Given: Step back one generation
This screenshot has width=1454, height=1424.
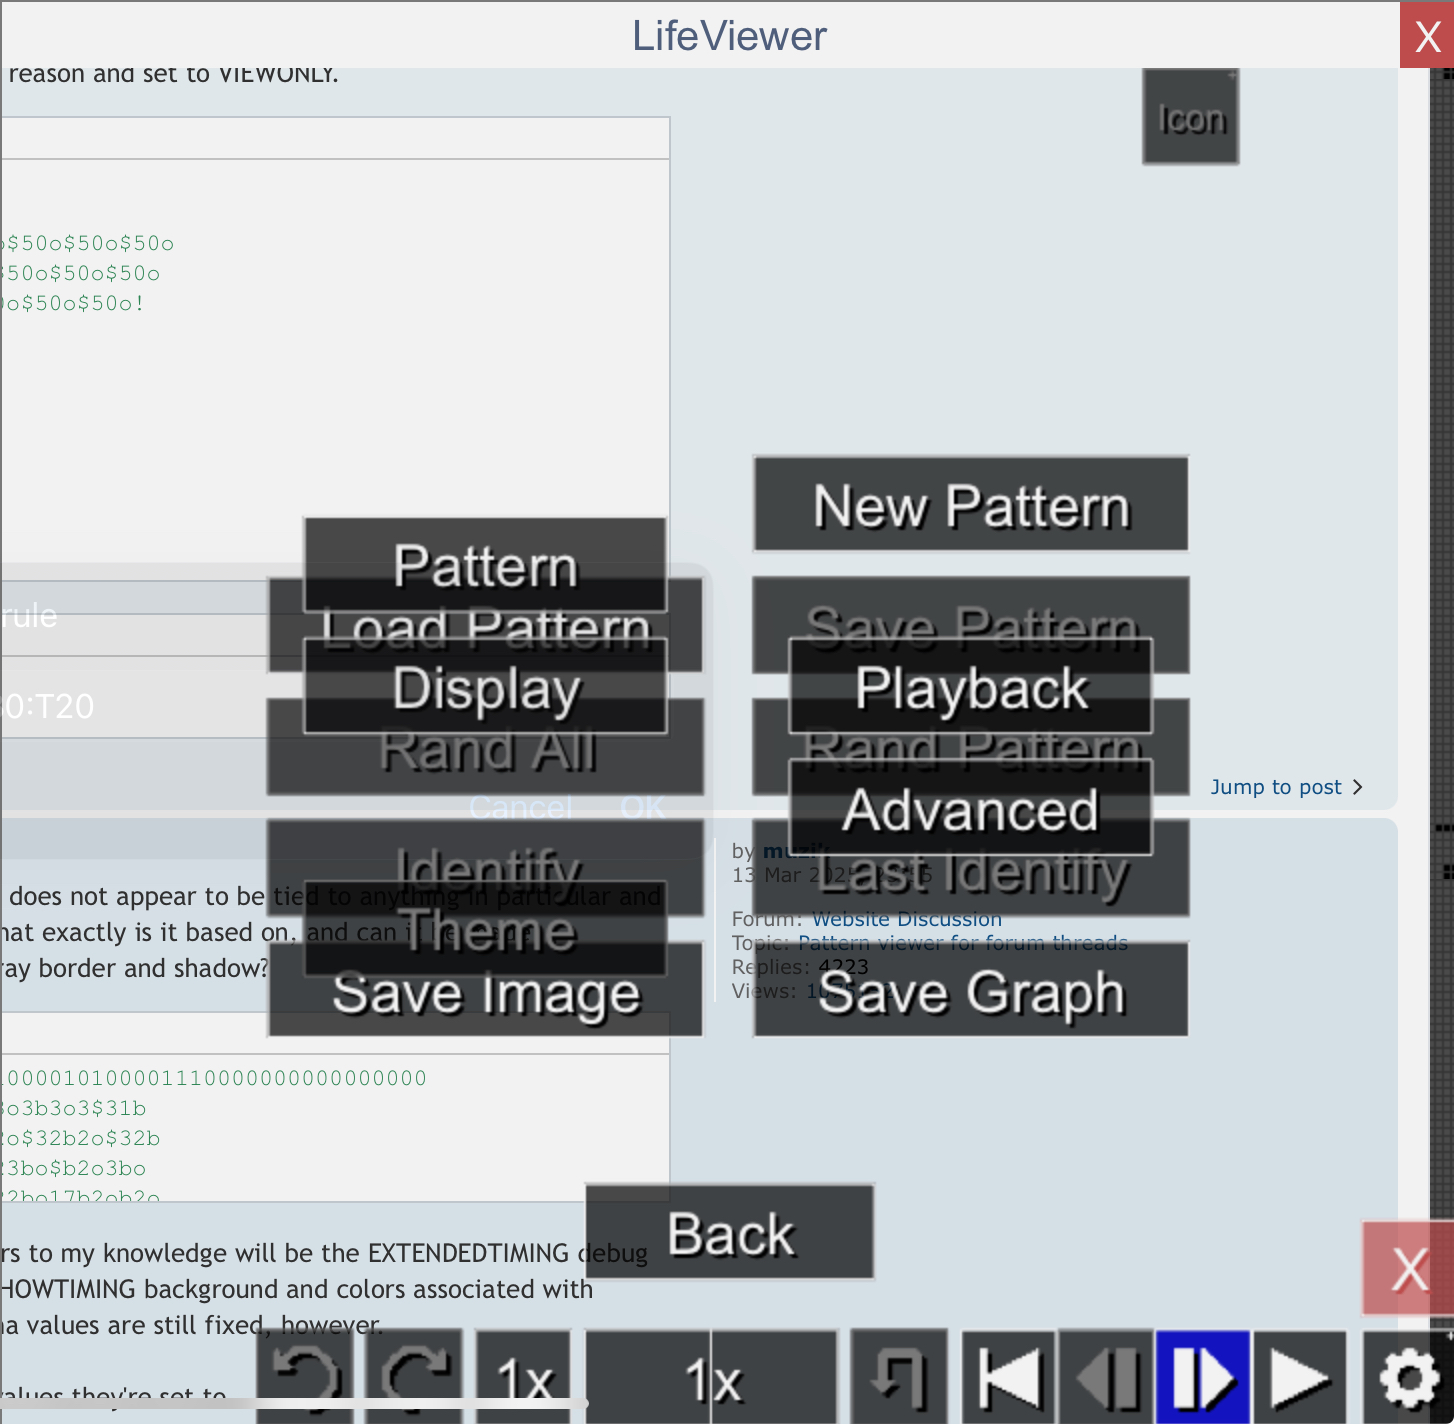Looking at the screenshot, I should point(1107,1377).
